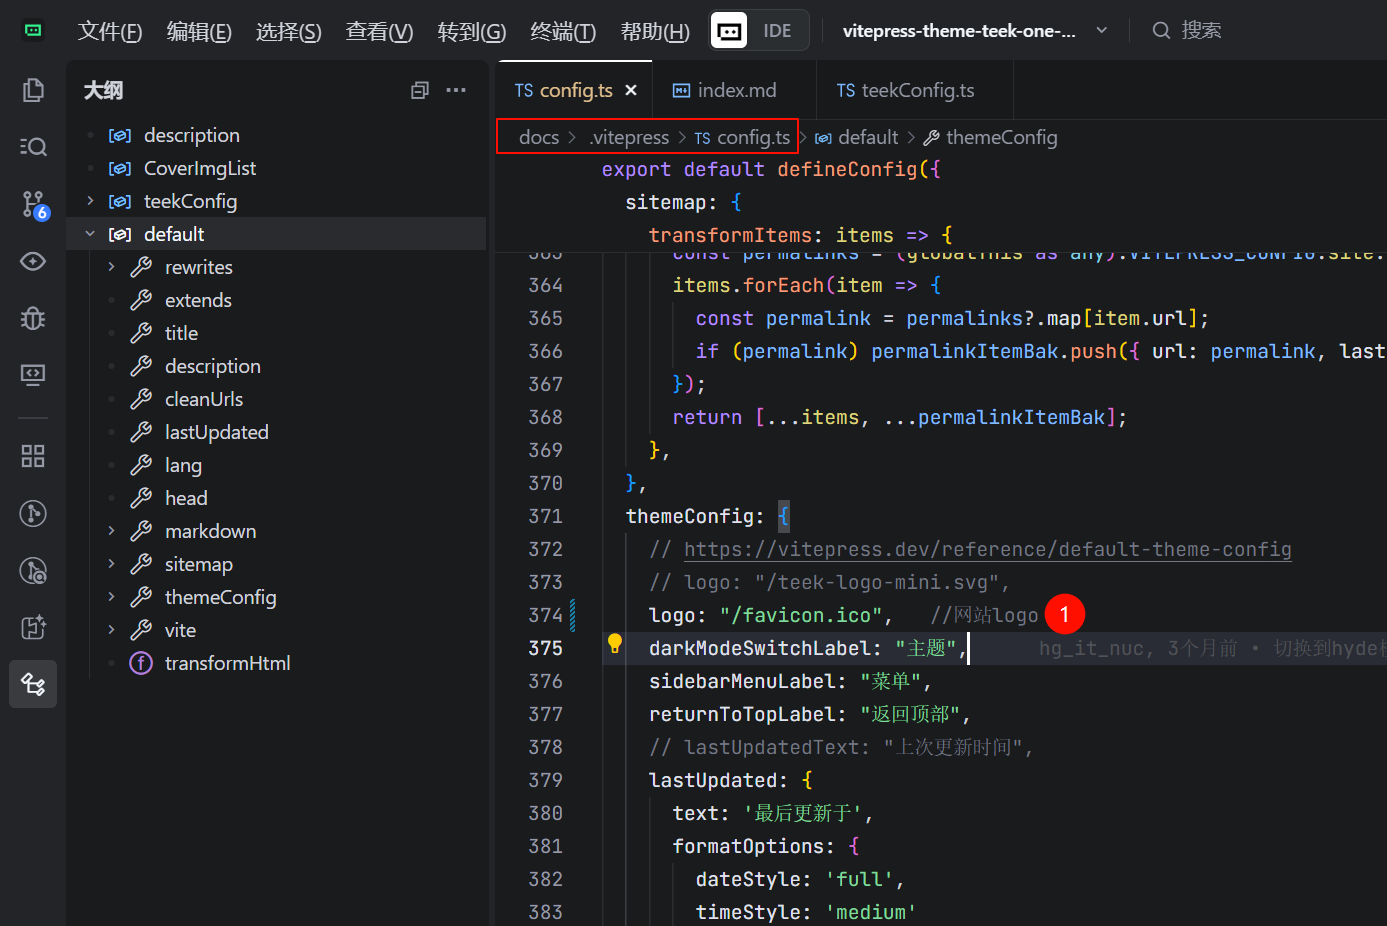This screenshot has width=1387, height=926.
Task: Close the config.ts tab
Action: (x=631, y=90)
